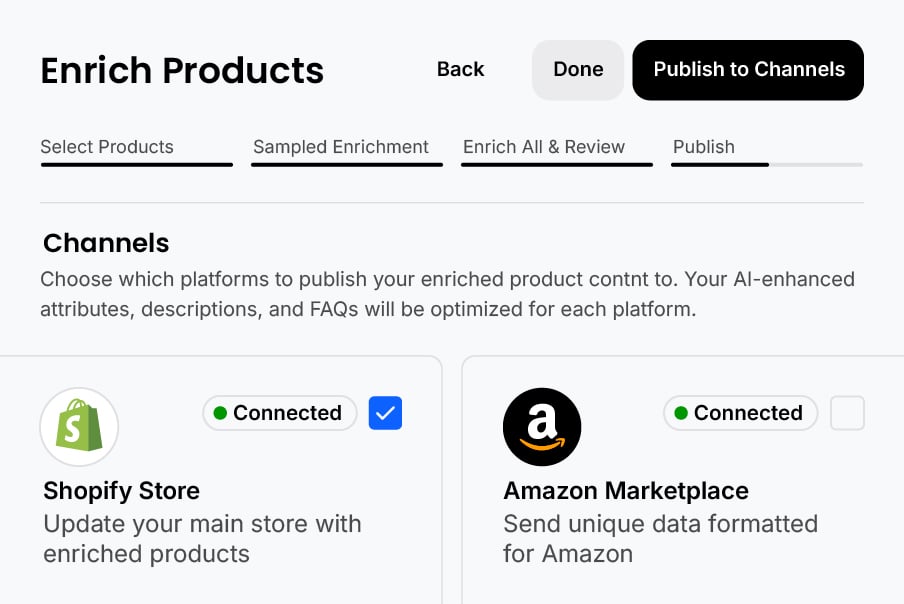
Task: Click the green status dot on Shopify's badge
Action: [220, 413]
